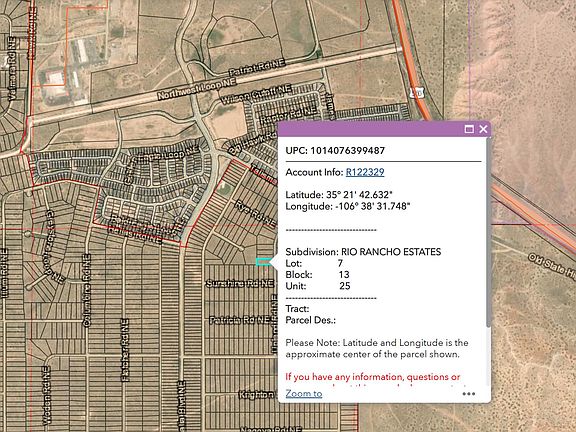This screenshot has height=432, width=576.
Task: Click the Please Note latitude disclaimer text
Action: pyautogui.click(x=377, y=349)
